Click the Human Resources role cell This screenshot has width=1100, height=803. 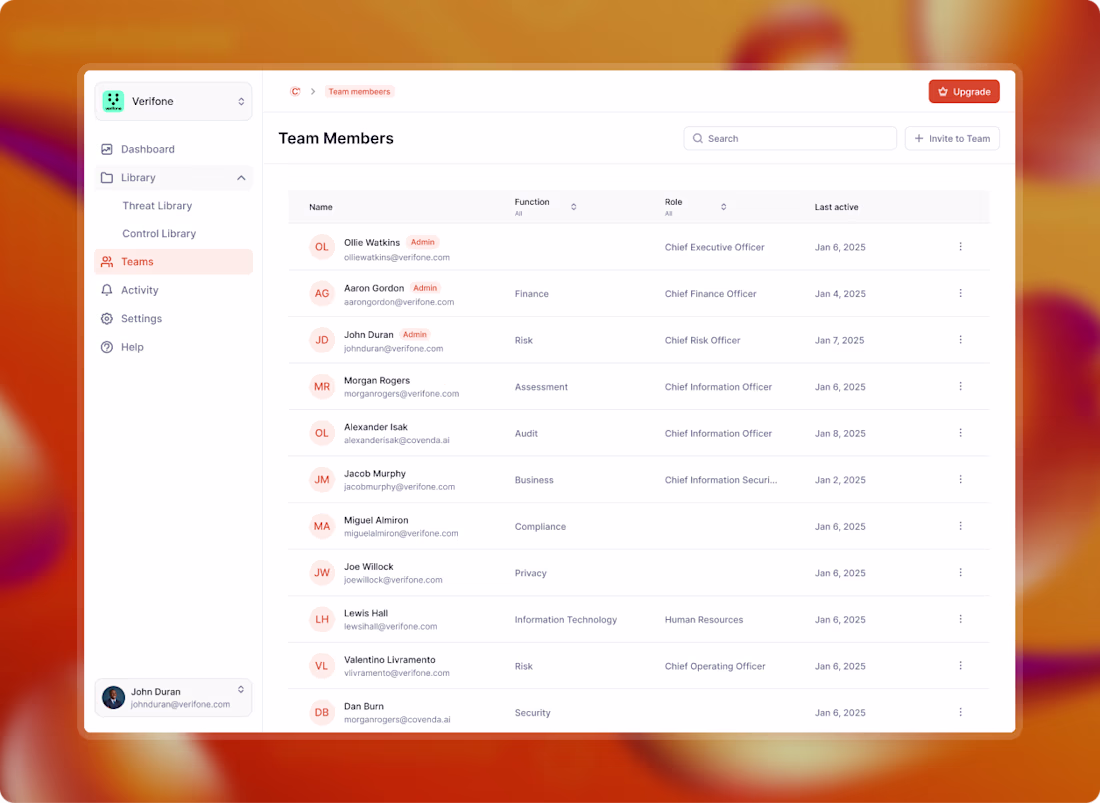pos(704,620)
